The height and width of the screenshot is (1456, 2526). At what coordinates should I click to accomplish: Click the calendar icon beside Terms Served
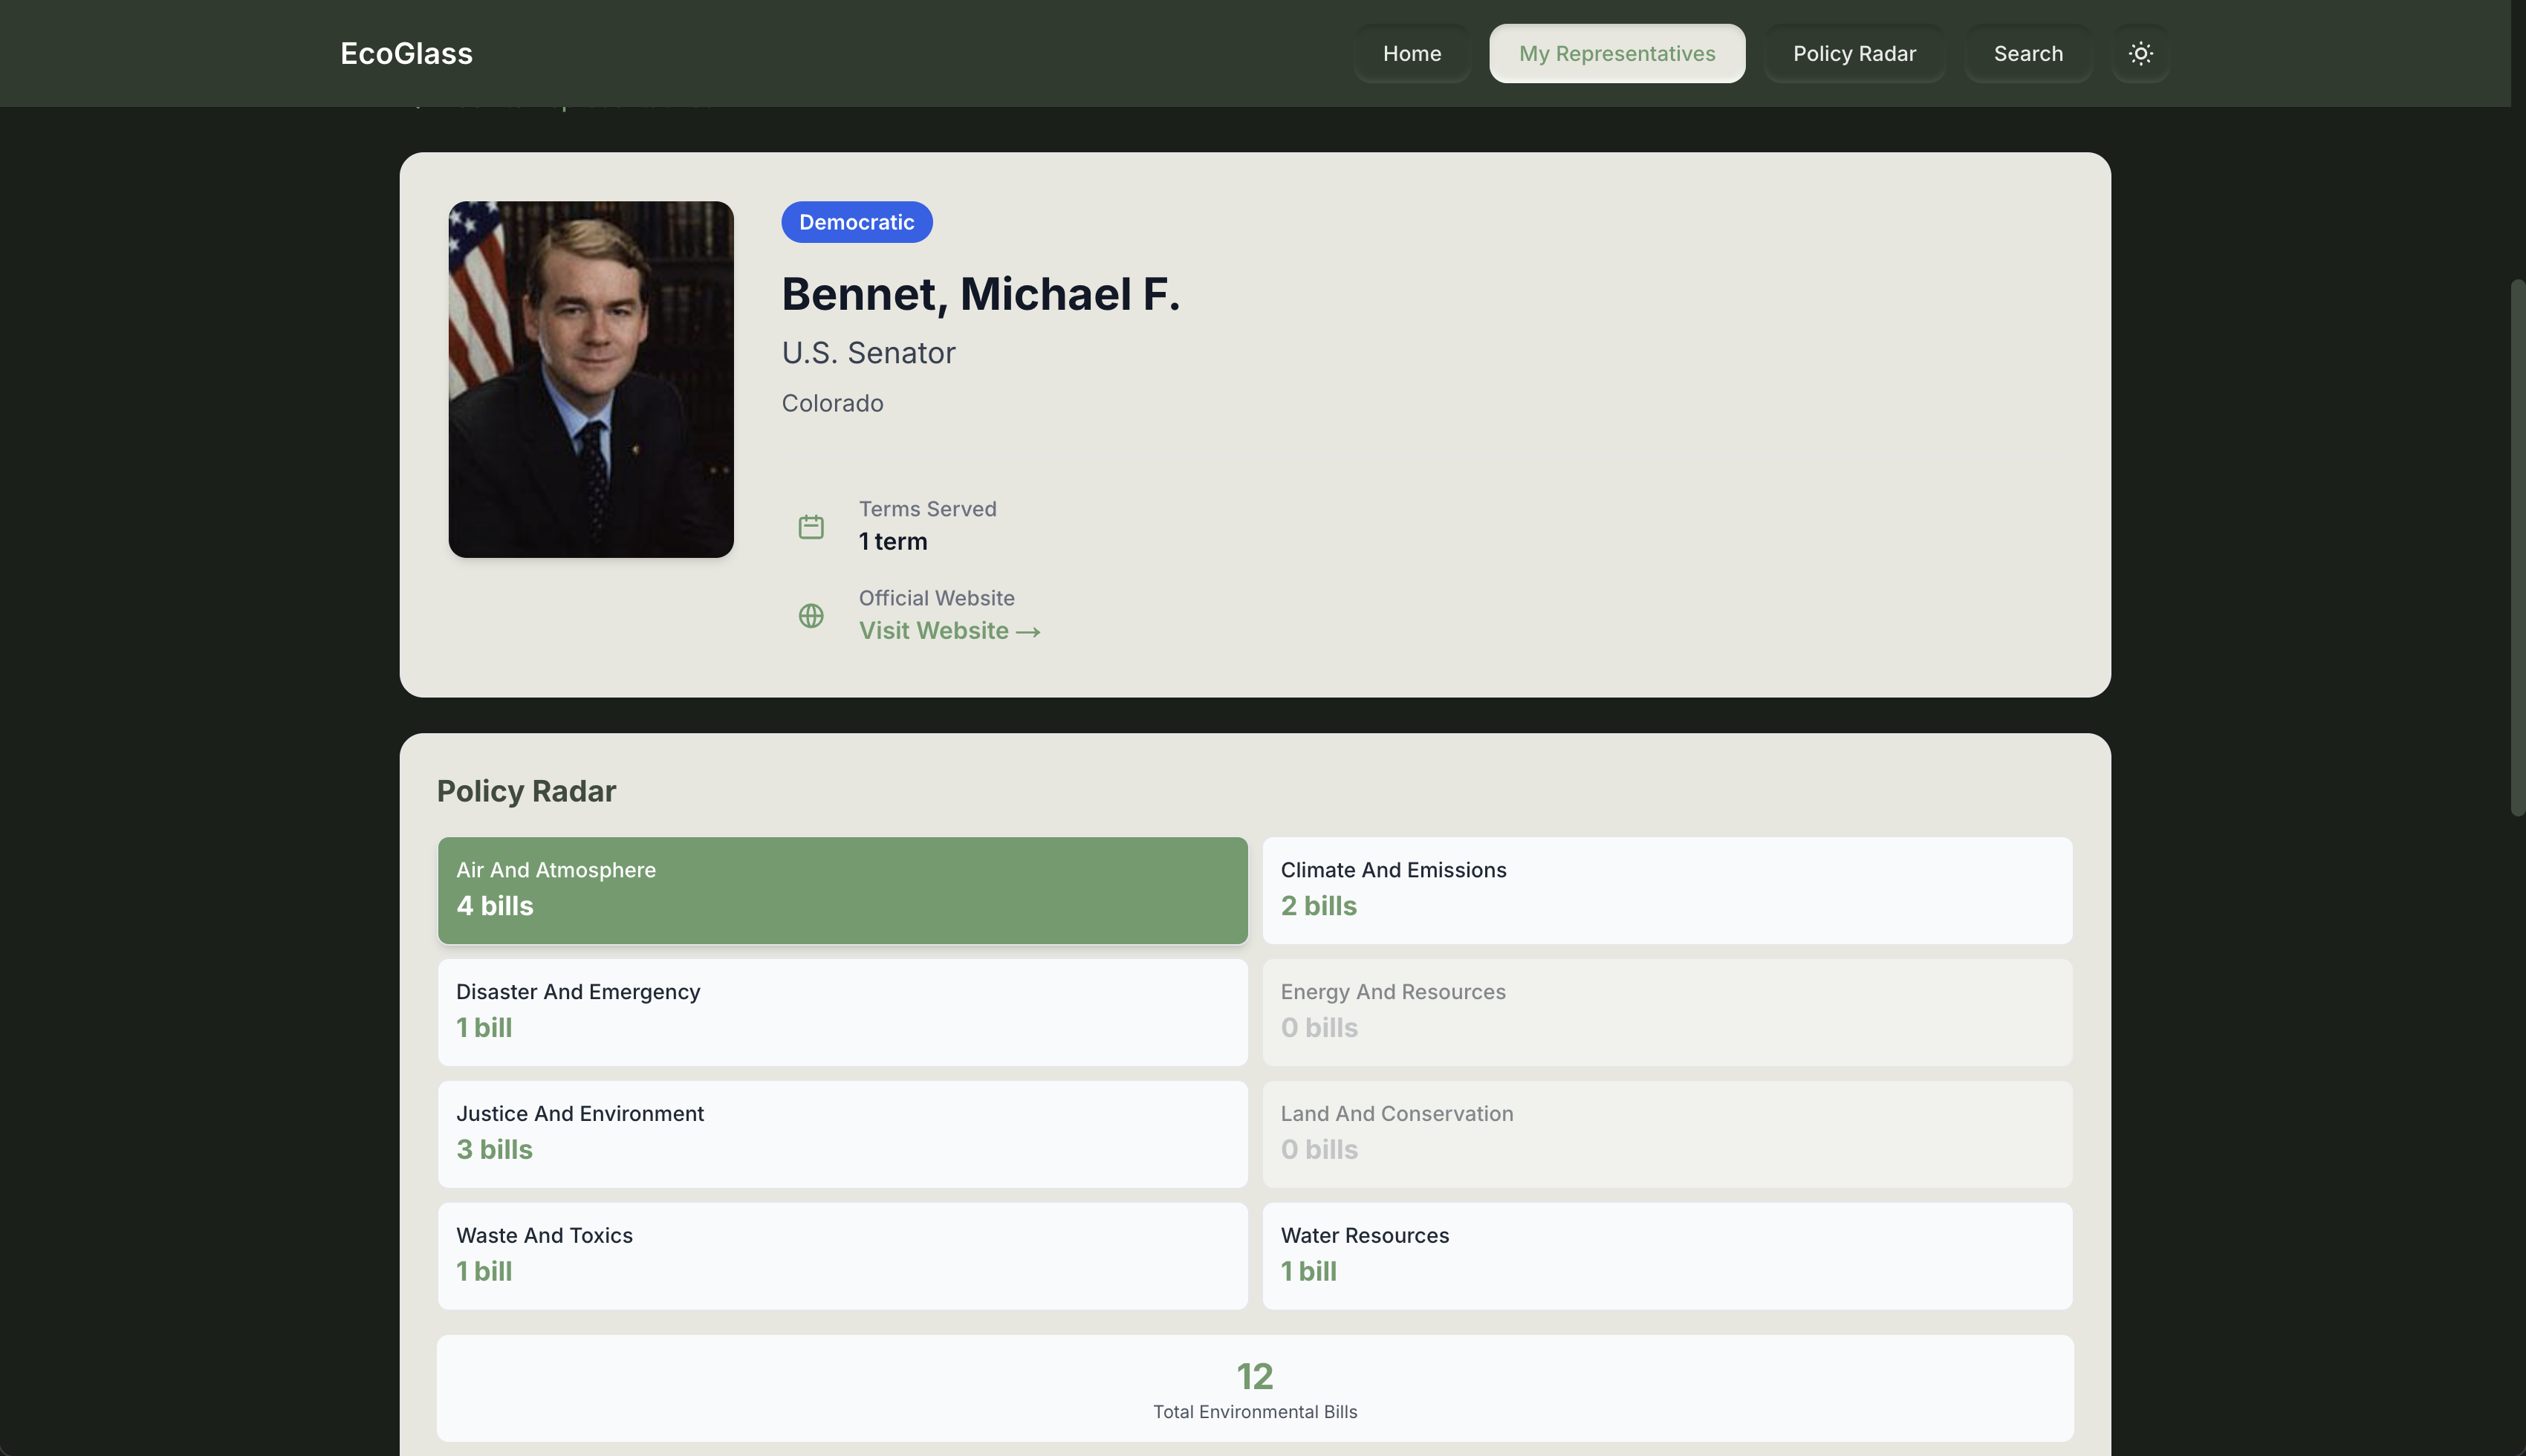pyautogui.click(x=811, y=526)
